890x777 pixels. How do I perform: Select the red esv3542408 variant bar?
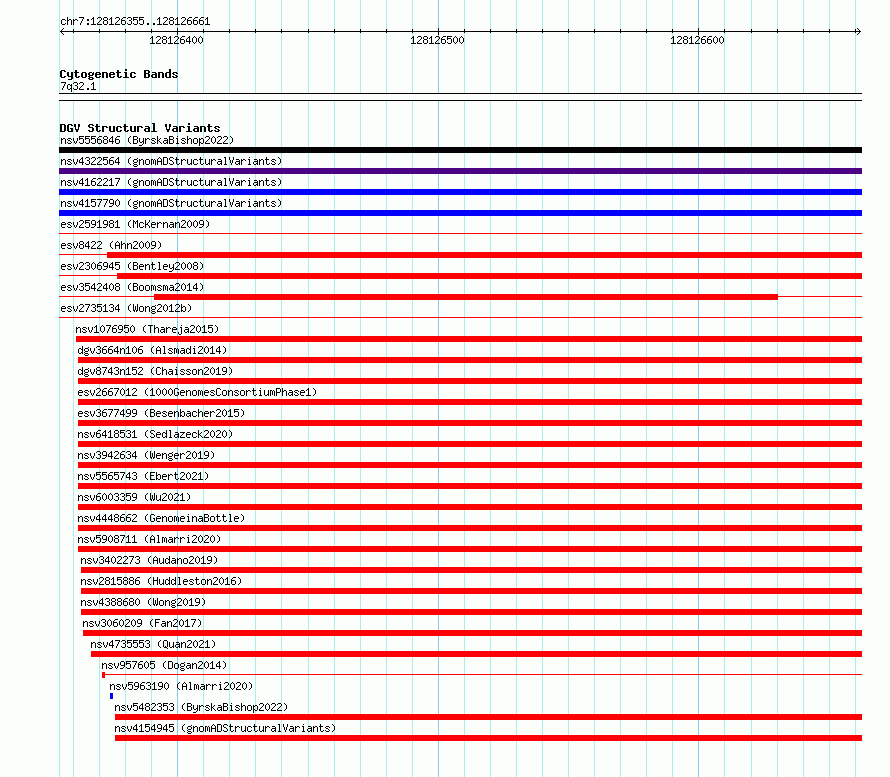(x=466, y=297)
